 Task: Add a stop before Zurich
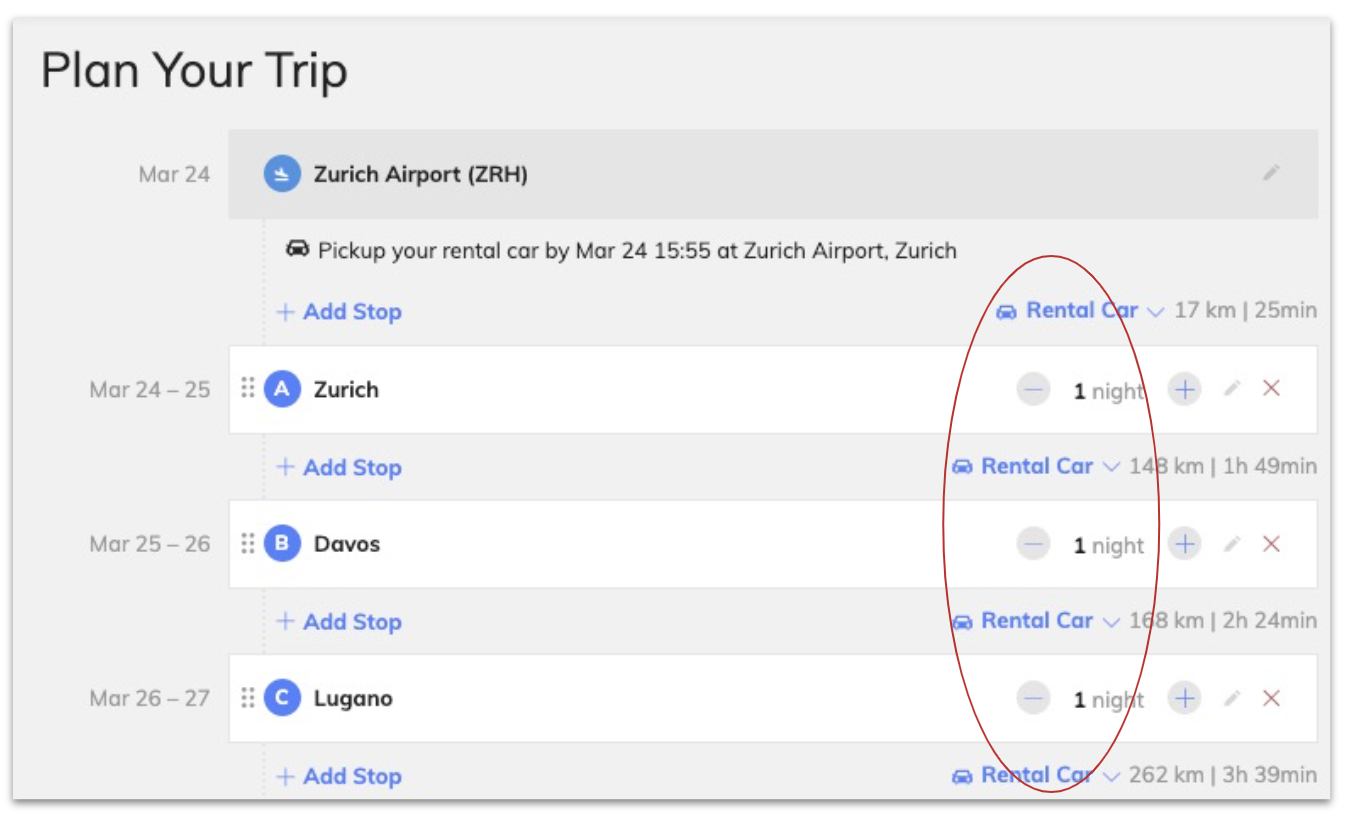coord(339,312)
